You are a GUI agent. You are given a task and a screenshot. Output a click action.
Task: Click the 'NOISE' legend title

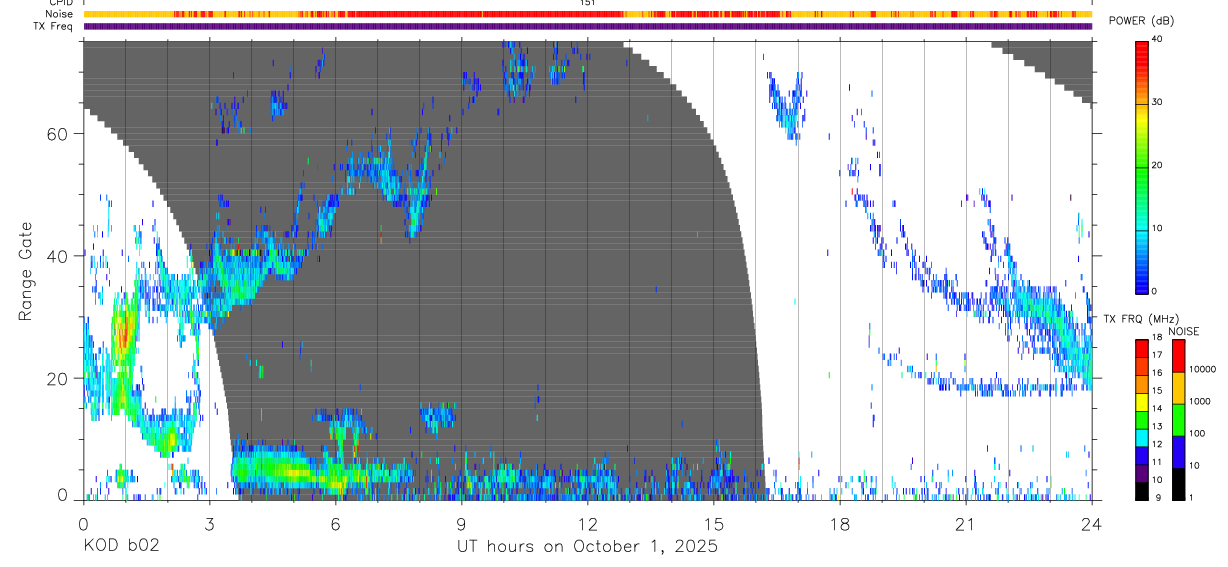tap(1184, 331)
